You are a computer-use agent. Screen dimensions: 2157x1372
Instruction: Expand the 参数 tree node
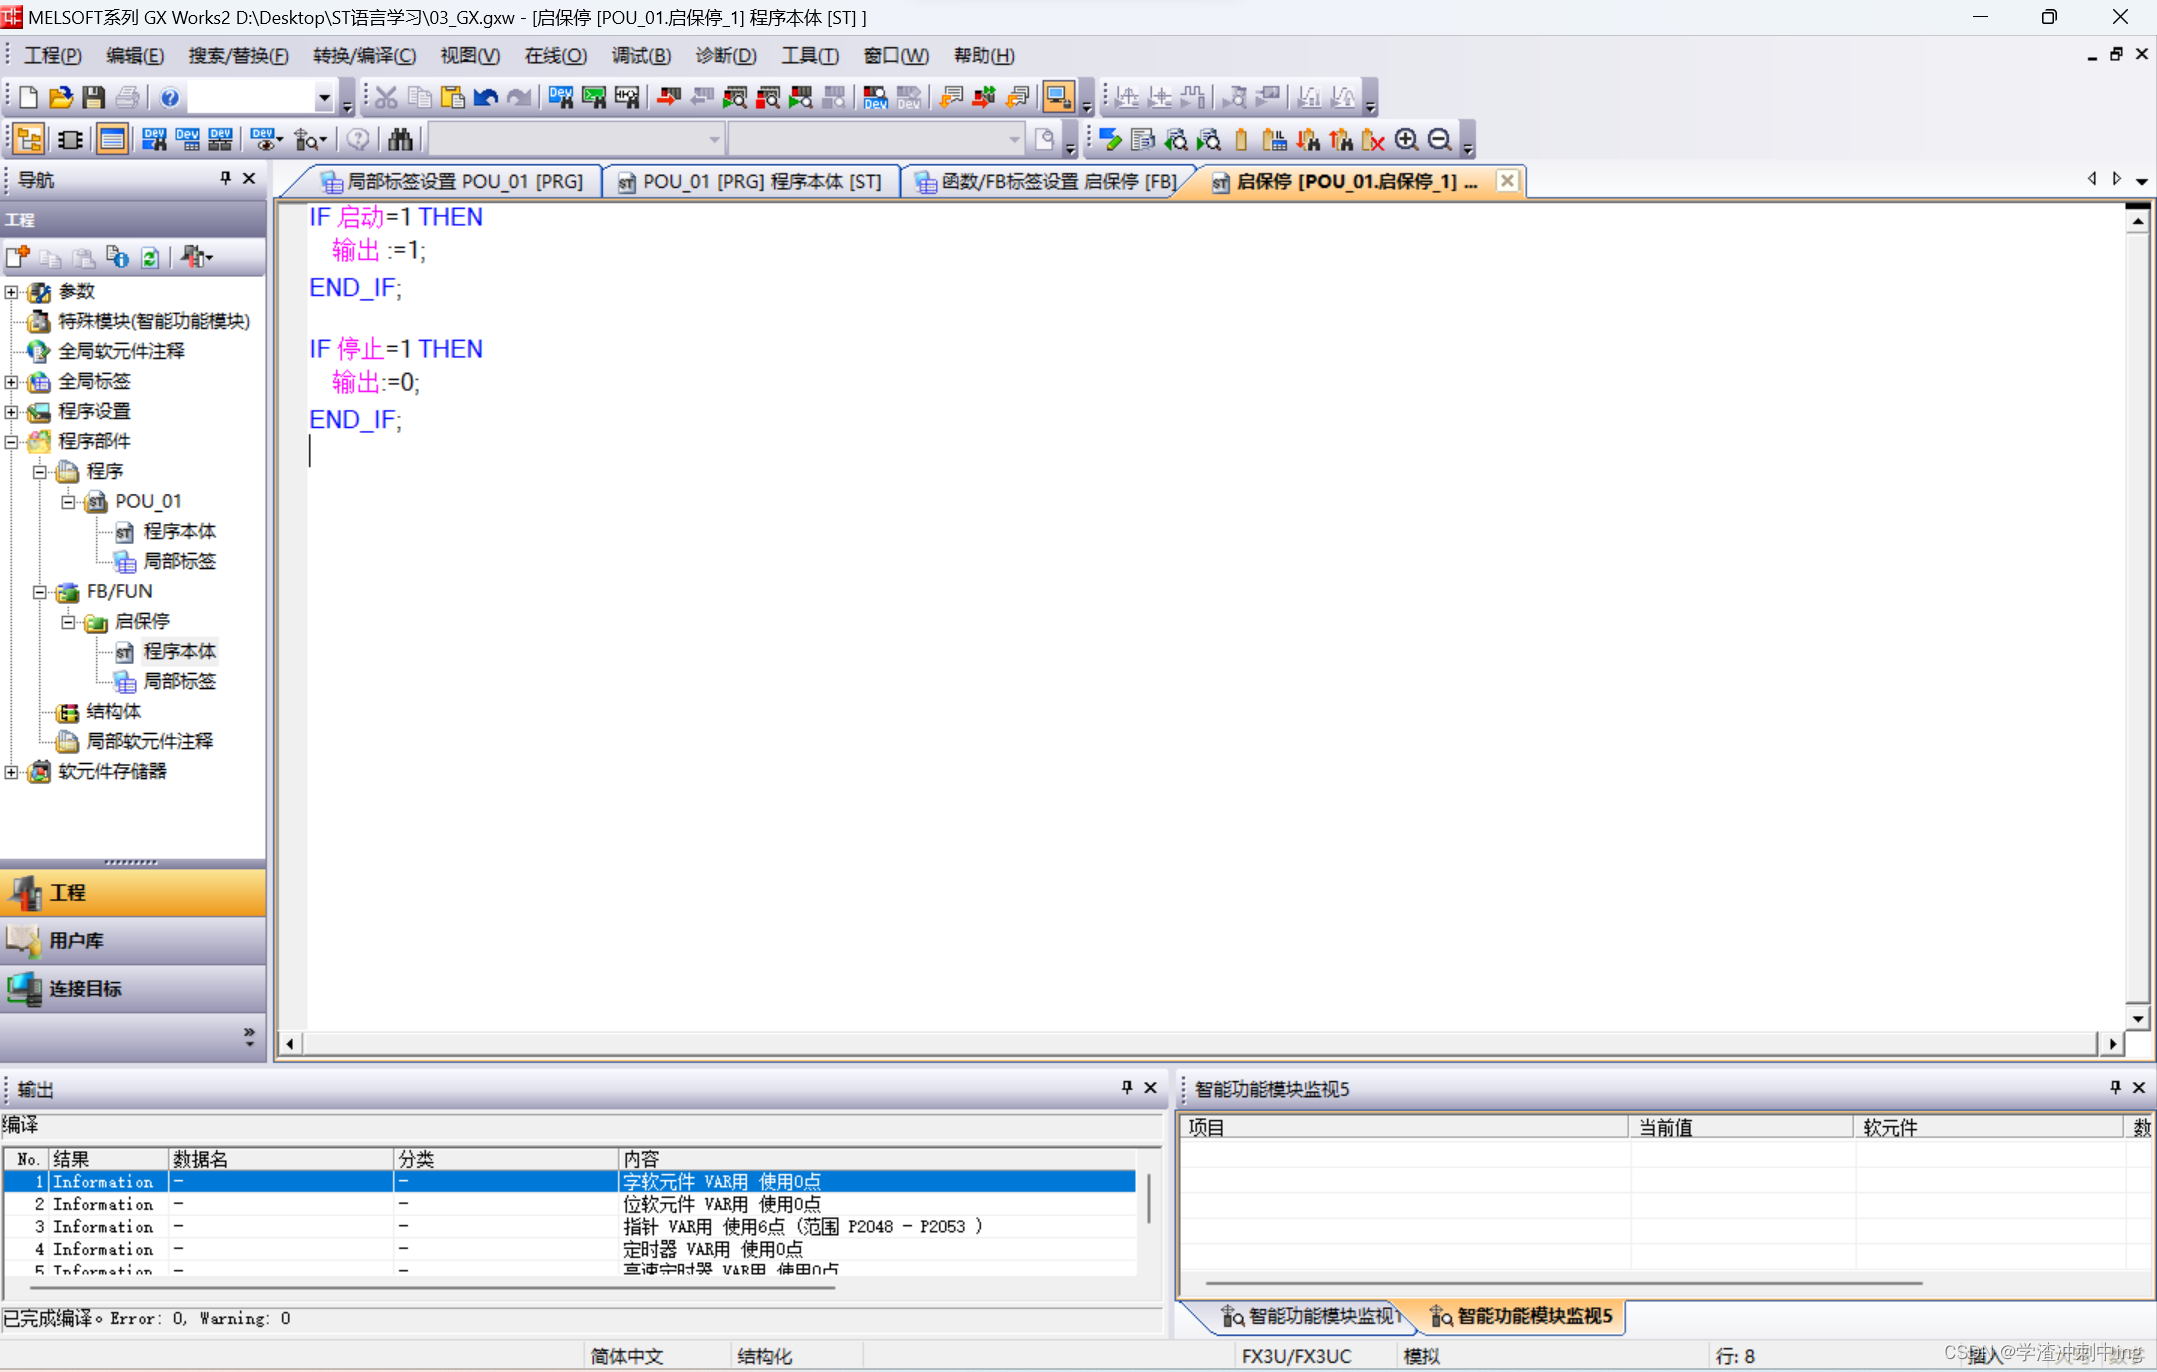11,291
